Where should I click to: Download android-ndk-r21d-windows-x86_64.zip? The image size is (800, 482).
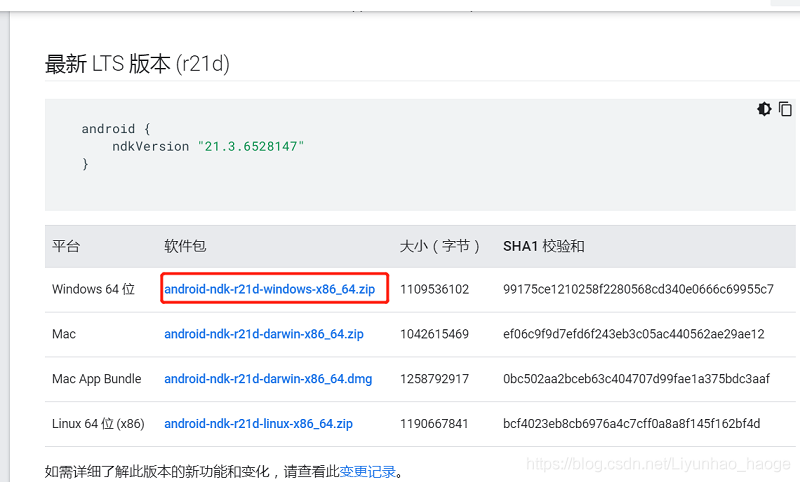[x=269, y=289]
